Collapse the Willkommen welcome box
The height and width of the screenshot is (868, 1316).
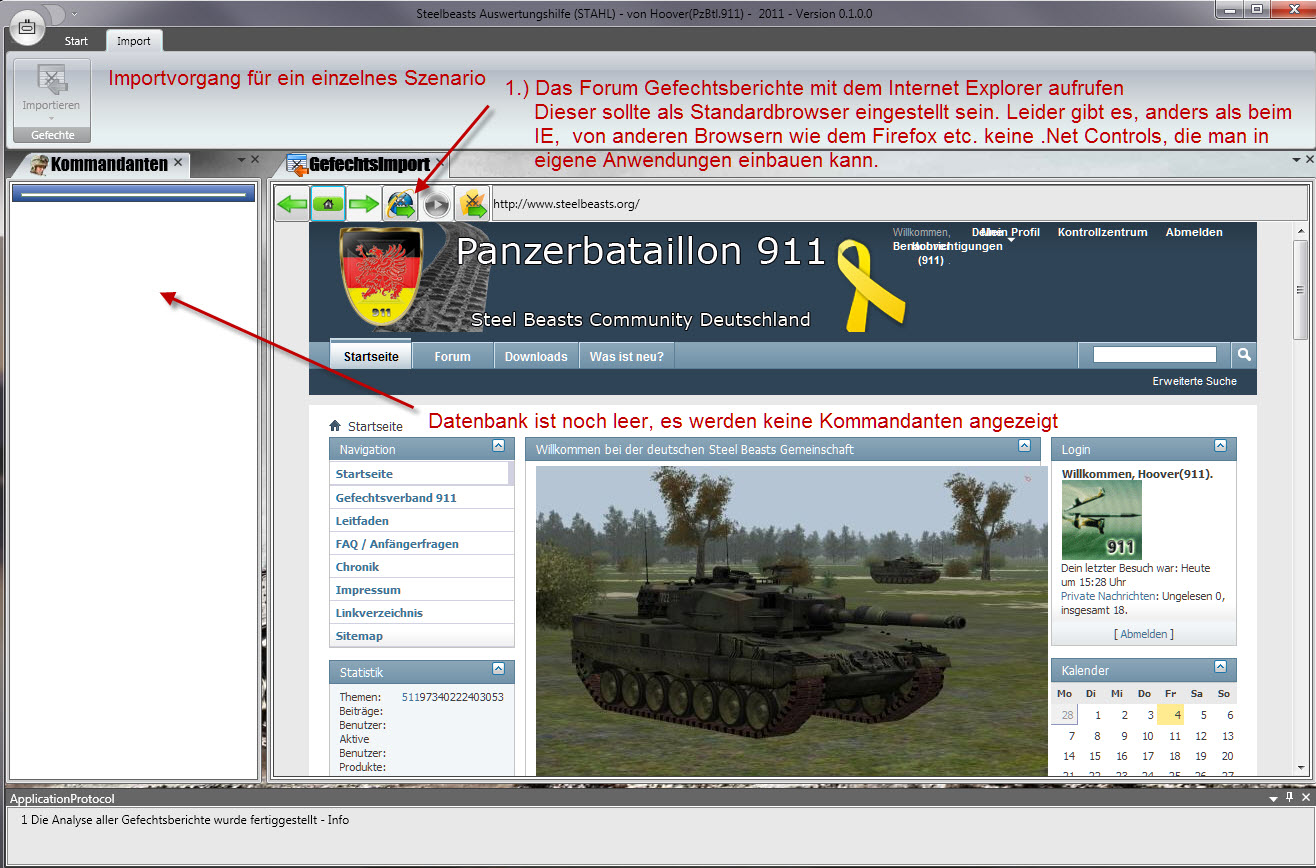pos(1024,446)
